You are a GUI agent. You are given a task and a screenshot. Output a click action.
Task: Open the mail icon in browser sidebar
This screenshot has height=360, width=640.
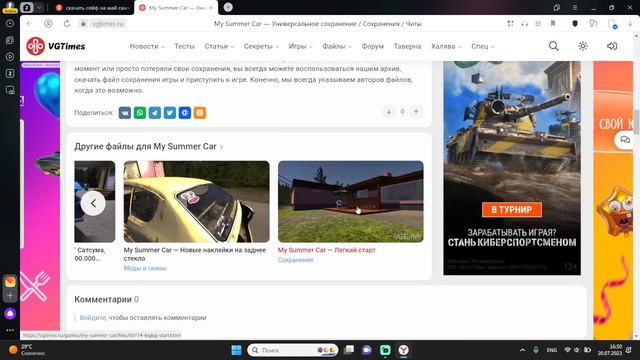tap(10, 282)
